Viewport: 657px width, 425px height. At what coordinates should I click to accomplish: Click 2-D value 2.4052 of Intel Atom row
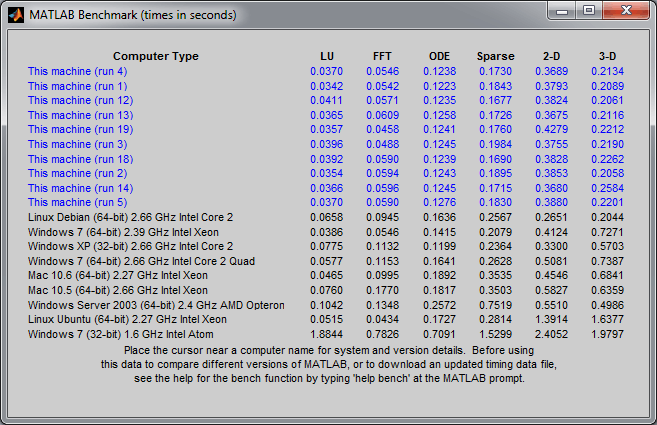(x=551, y=334)
